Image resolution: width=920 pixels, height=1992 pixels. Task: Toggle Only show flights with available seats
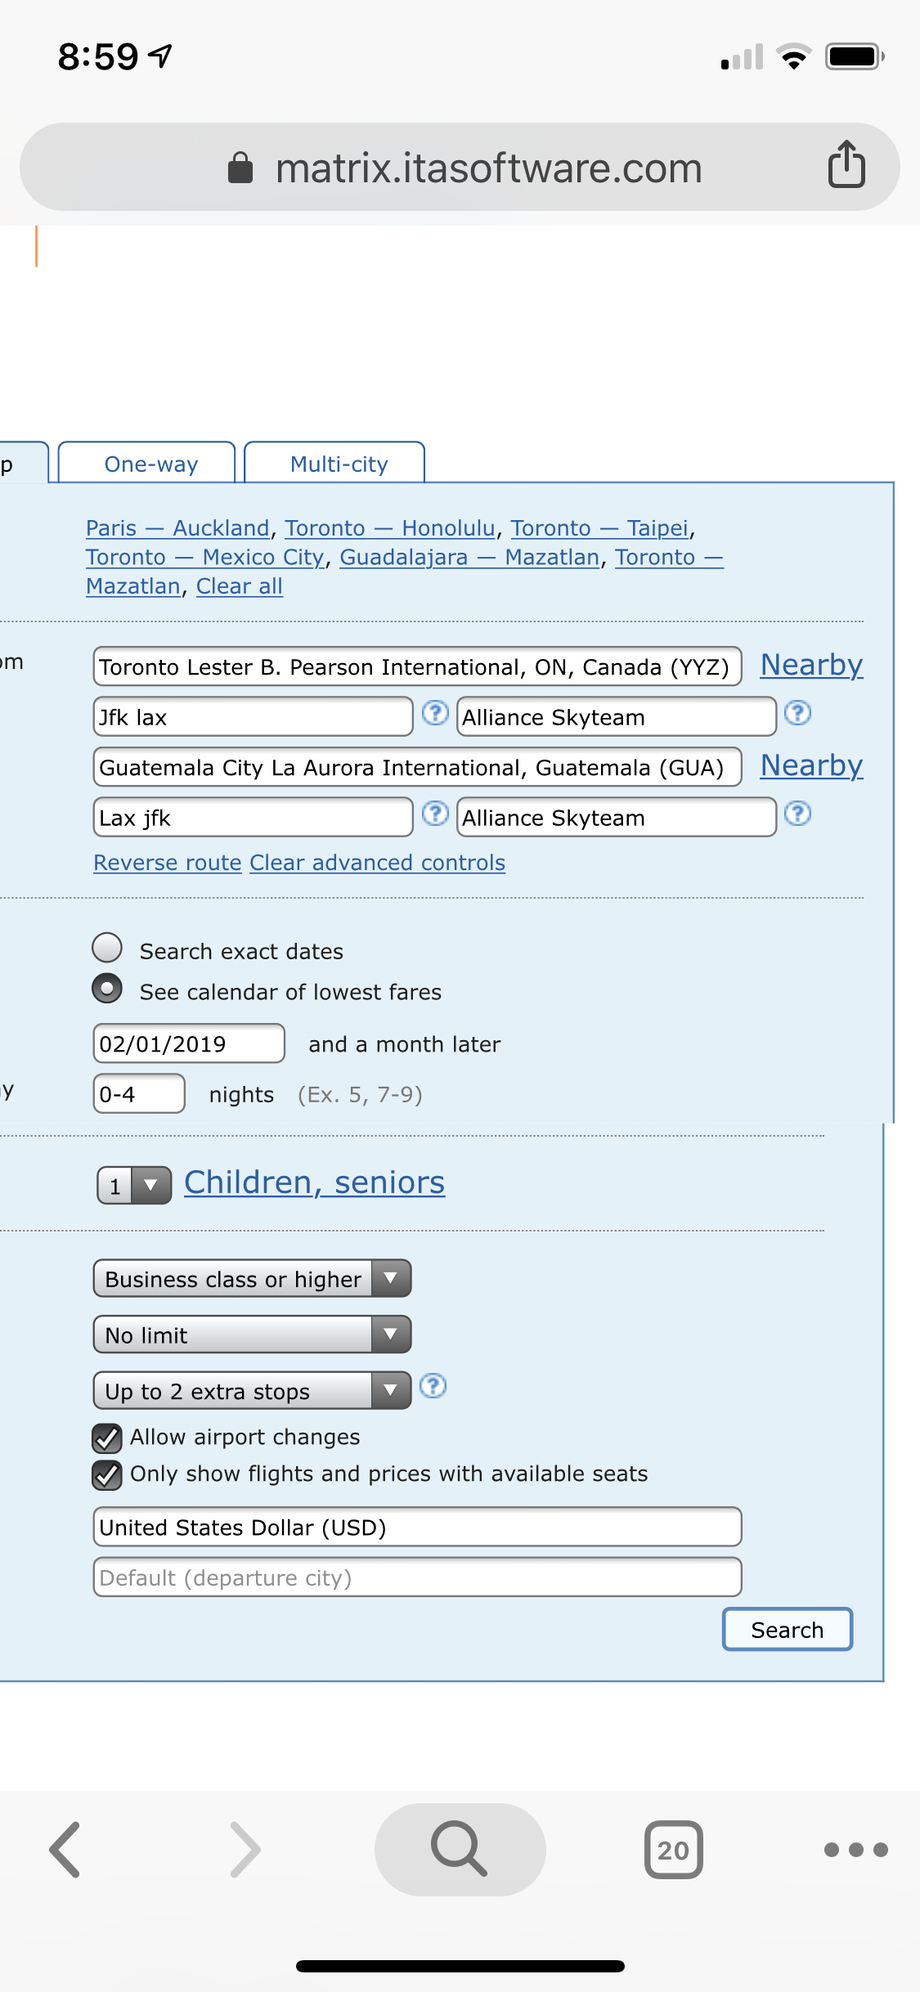tap(107, 1475)
